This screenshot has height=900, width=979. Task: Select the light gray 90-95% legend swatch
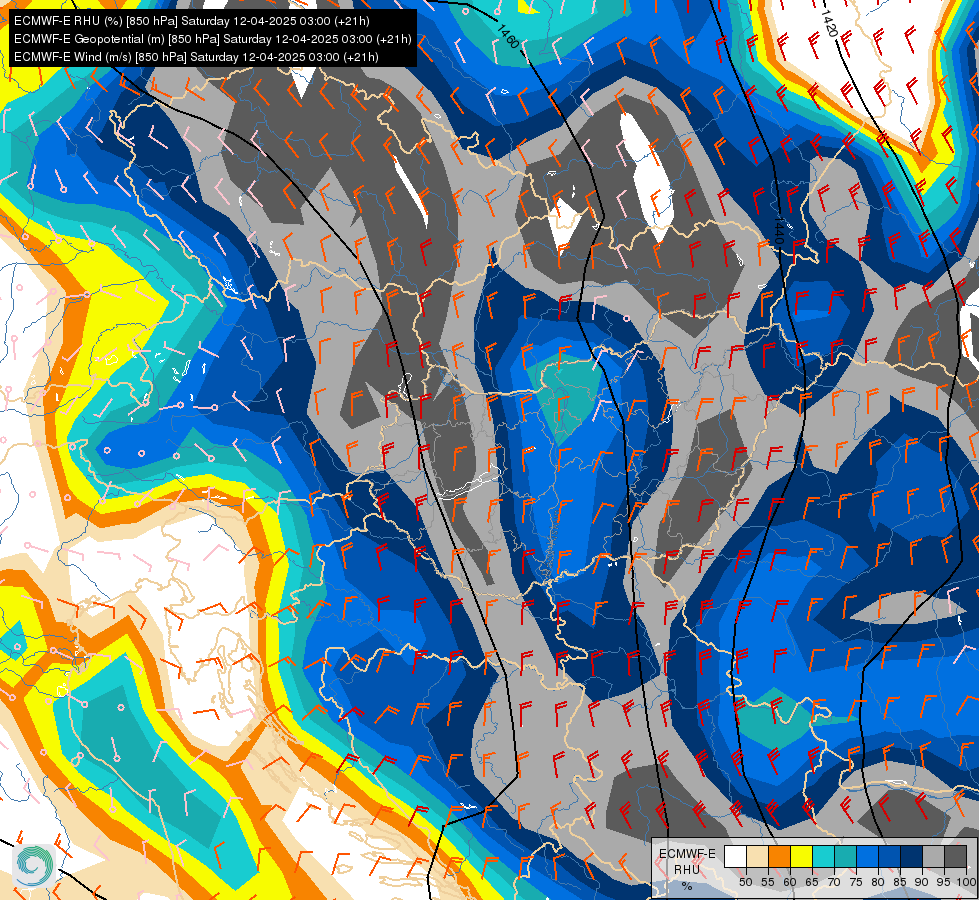coord(933,856)
